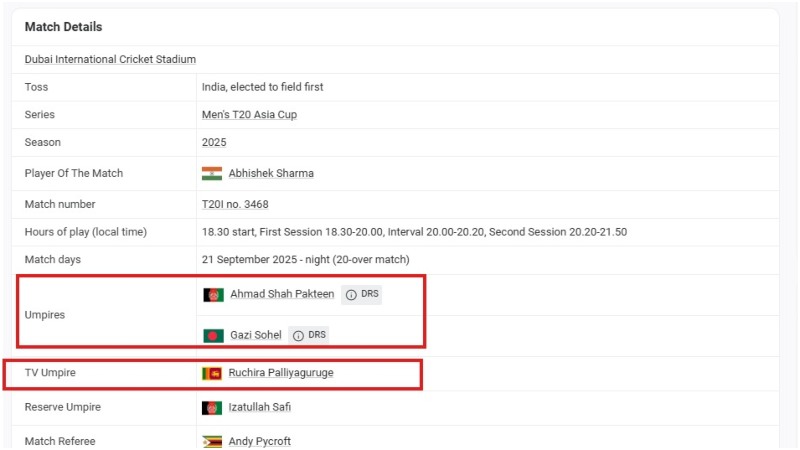Image resolution: width=800 pixels, height=450 pixels.
Task: Click Afghanistan flag next to Ahmad Shah Pakteen
Action: (x=213, y=295)
